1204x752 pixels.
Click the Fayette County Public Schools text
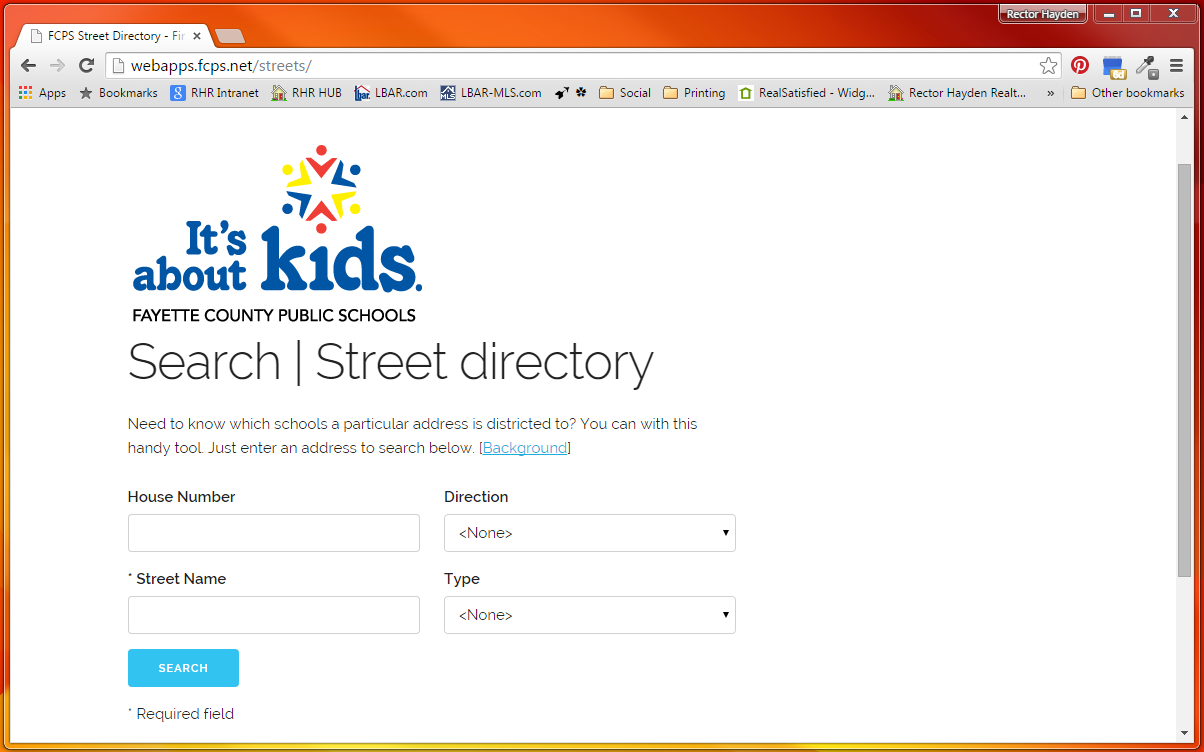coord(274,315)
